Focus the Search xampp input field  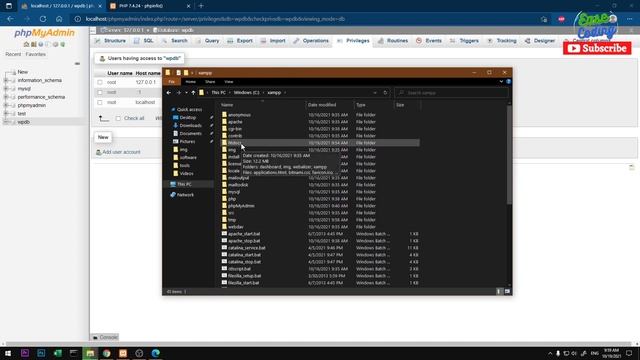pos(451,93)
